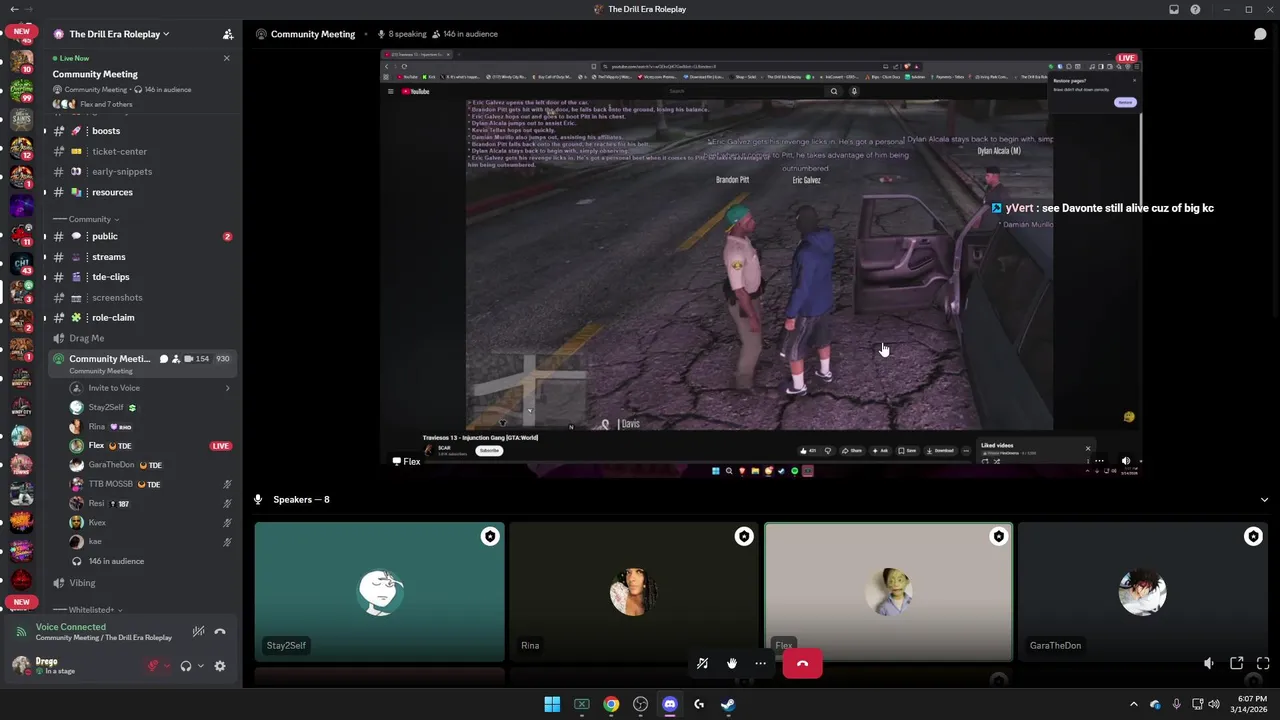
Task: Open the role-claim channel
Action: (141, 317)
